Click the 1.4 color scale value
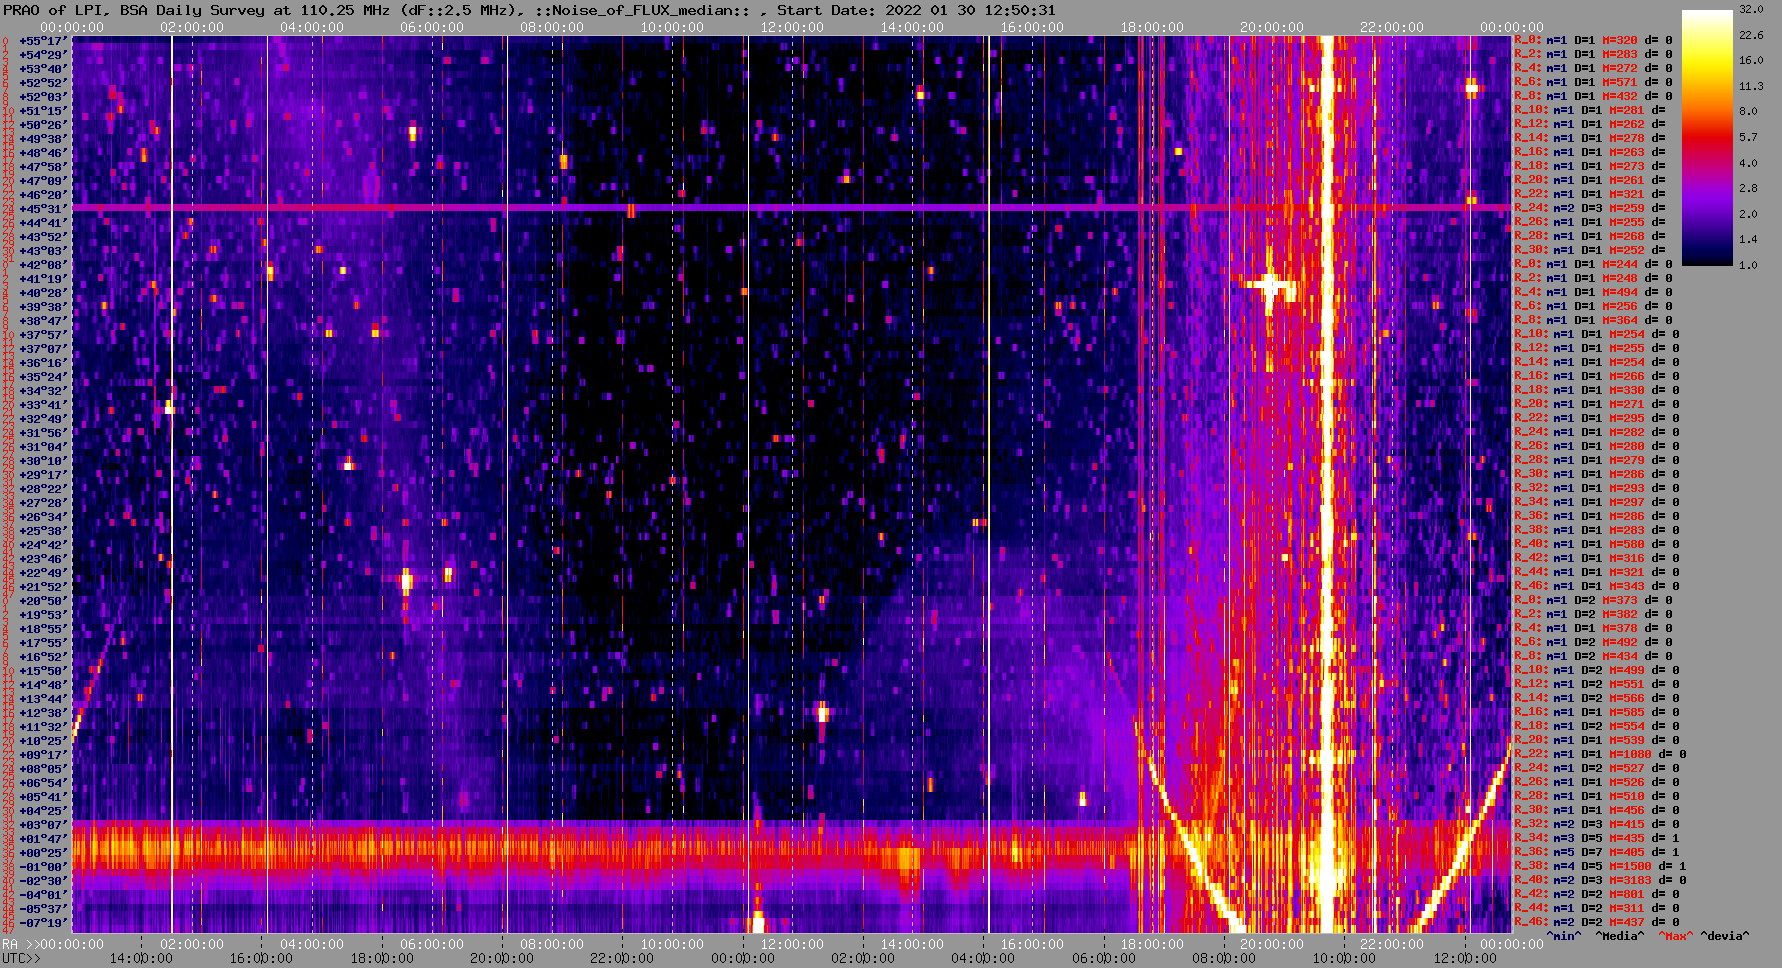The width and height of the screenshot is (1782, 968). pyautogui.click(x=1748, y=240)
